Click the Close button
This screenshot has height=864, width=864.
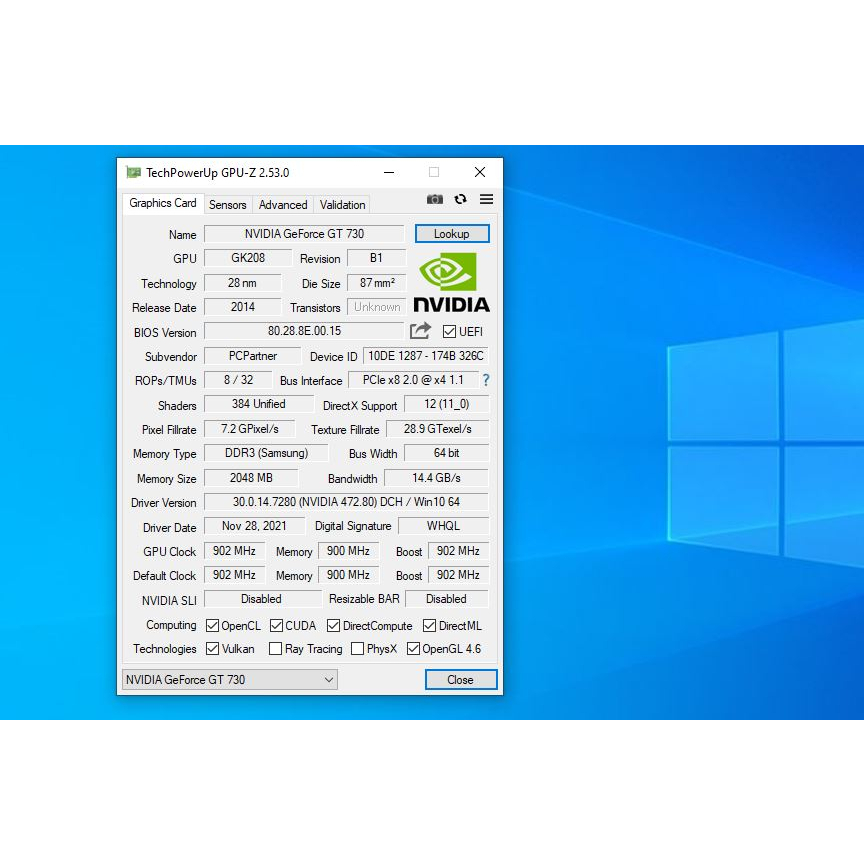[x=460, y=680]
